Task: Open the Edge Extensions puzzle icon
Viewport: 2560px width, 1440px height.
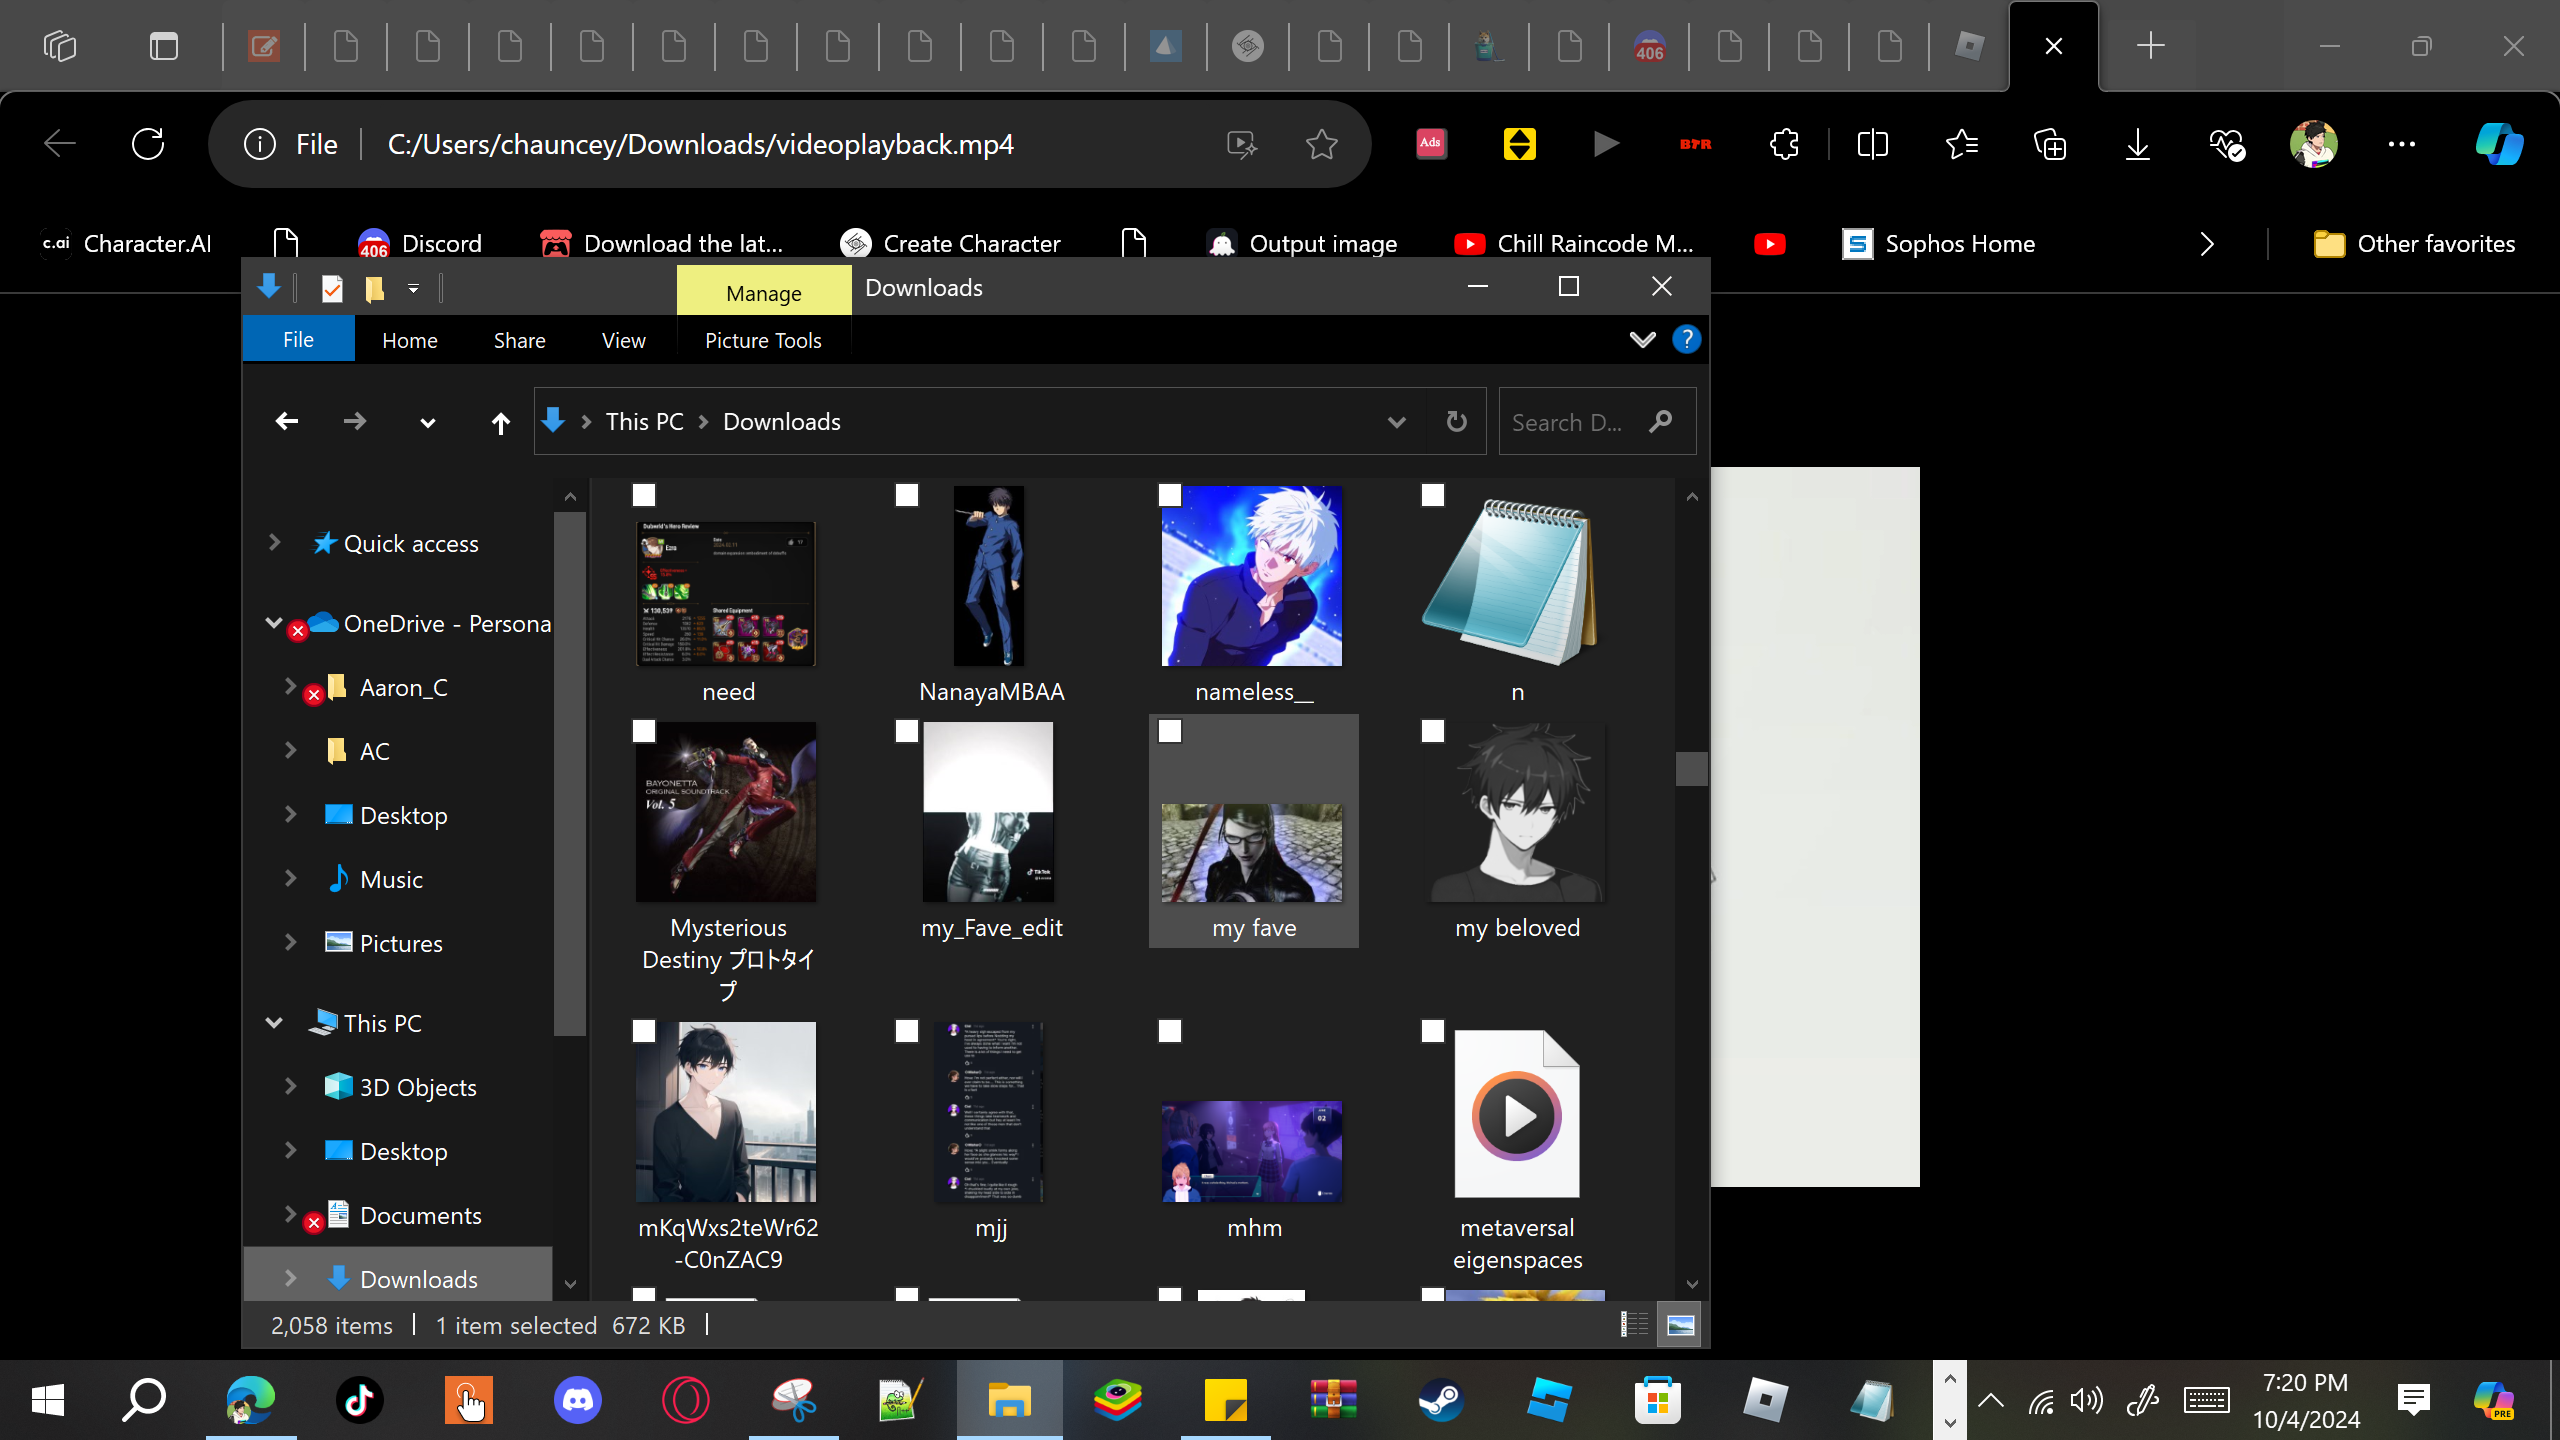Action: click(1784, 144)
